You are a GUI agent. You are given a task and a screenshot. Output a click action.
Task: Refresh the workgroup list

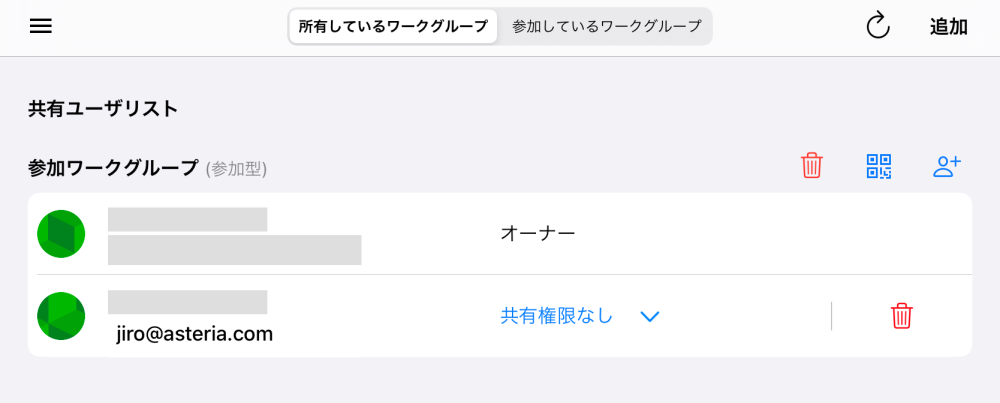[x=877, y=27]
